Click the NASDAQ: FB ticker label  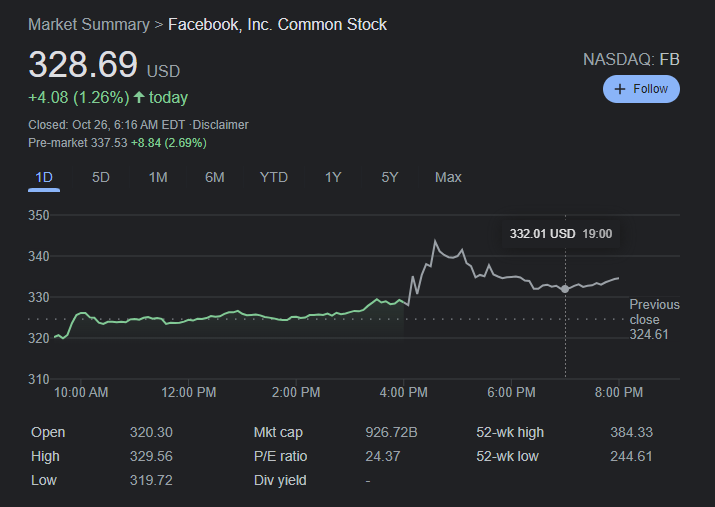631,60
